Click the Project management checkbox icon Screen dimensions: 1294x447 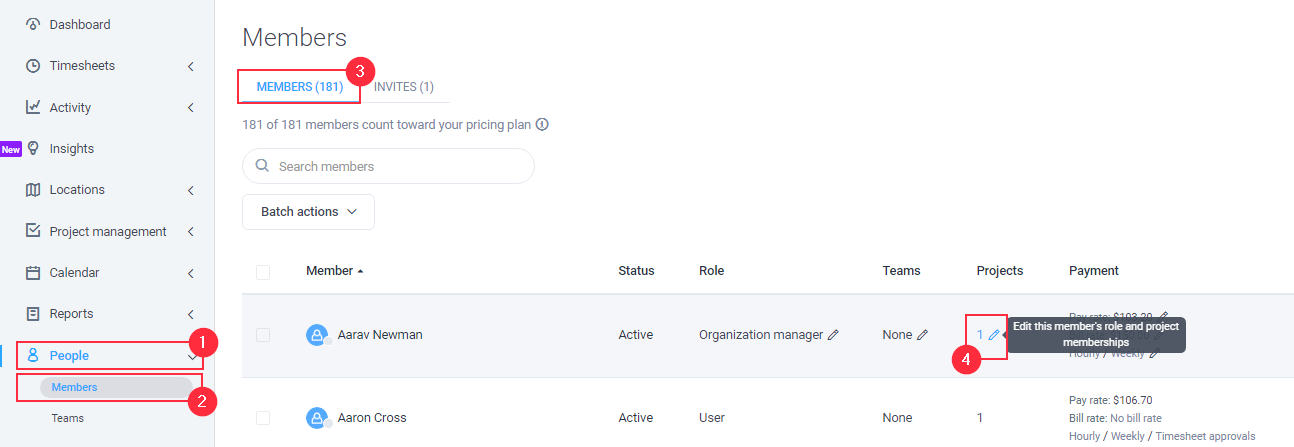coord(33,231)
